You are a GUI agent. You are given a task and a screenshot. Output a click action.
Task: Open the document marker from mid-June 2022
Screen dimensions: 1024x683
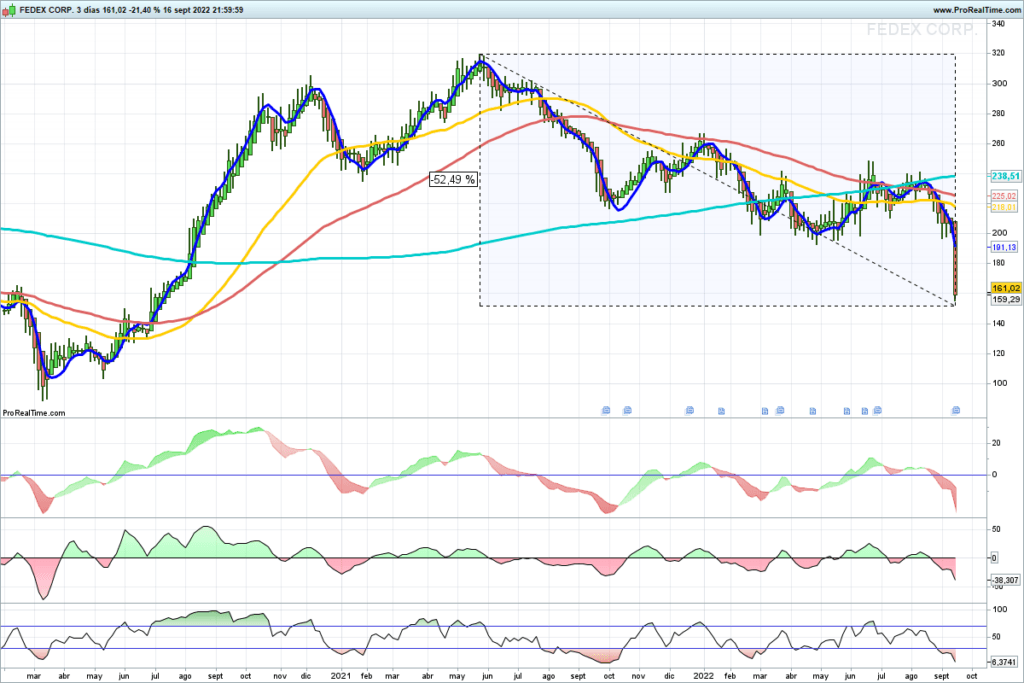point(865,411)
